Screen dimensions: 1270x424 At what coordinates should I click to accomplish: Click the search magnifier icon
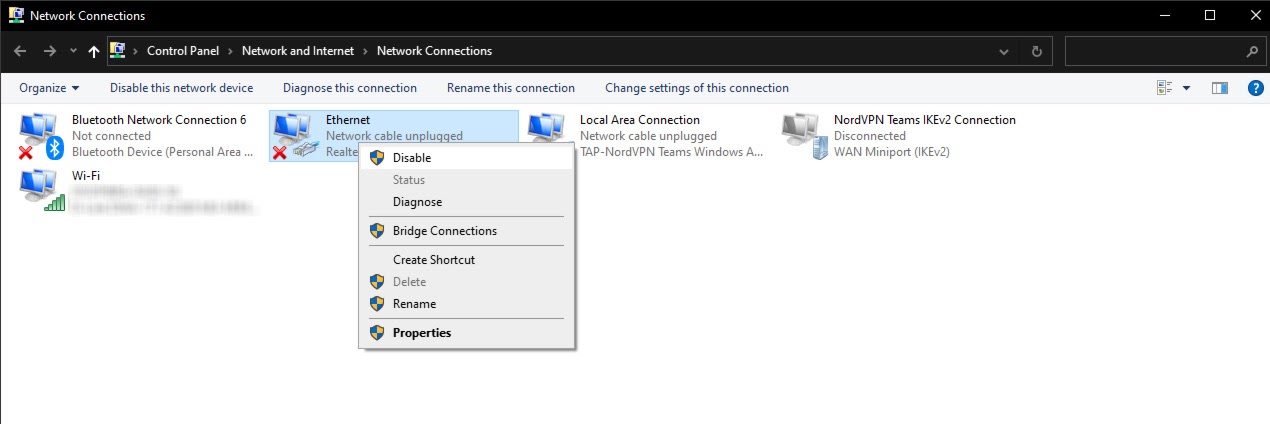1252,51
